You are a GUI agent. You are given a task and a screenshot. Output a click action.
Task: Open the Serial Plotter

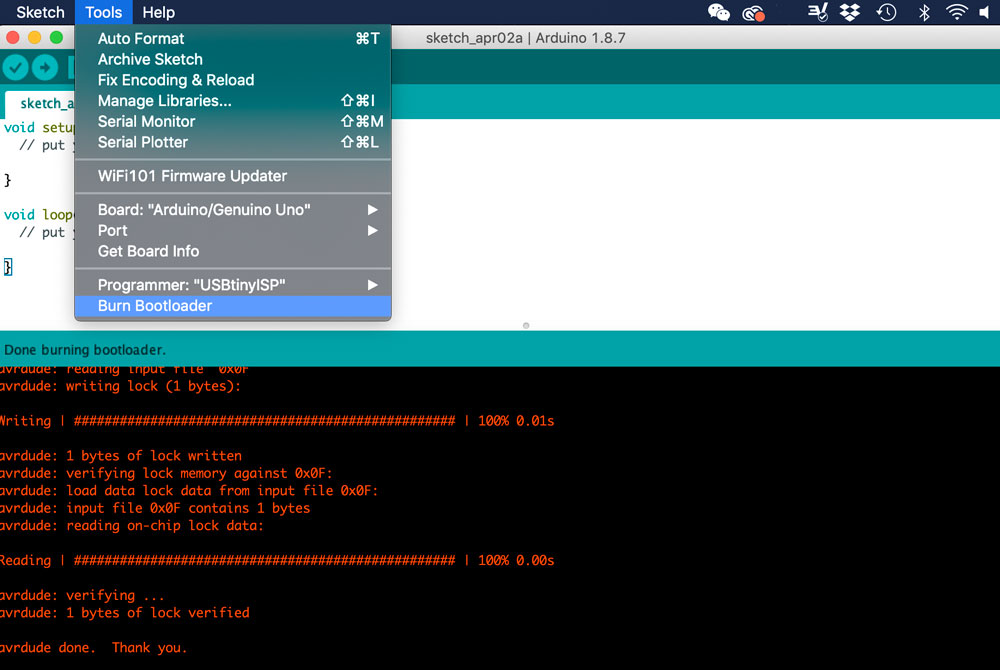tap(233, 142)
